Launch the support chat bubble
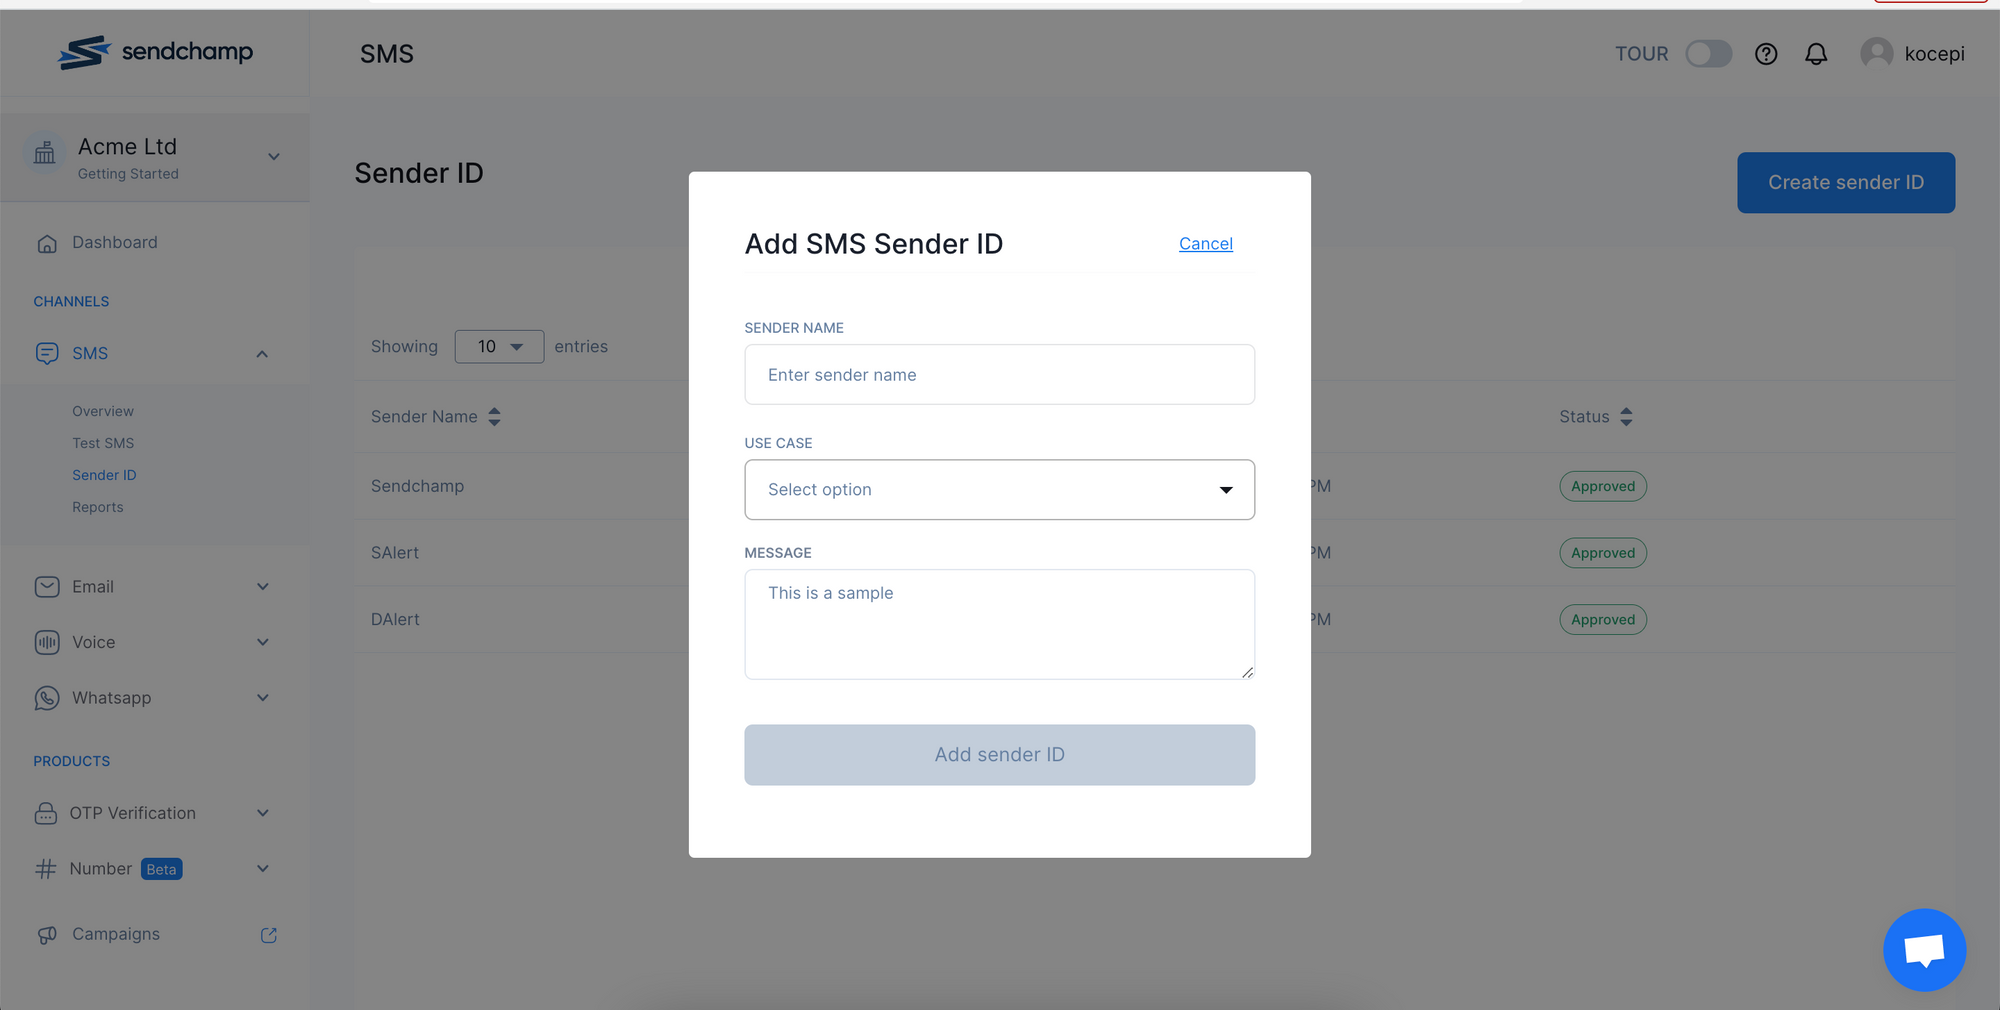 click(x=1924, y=950)
